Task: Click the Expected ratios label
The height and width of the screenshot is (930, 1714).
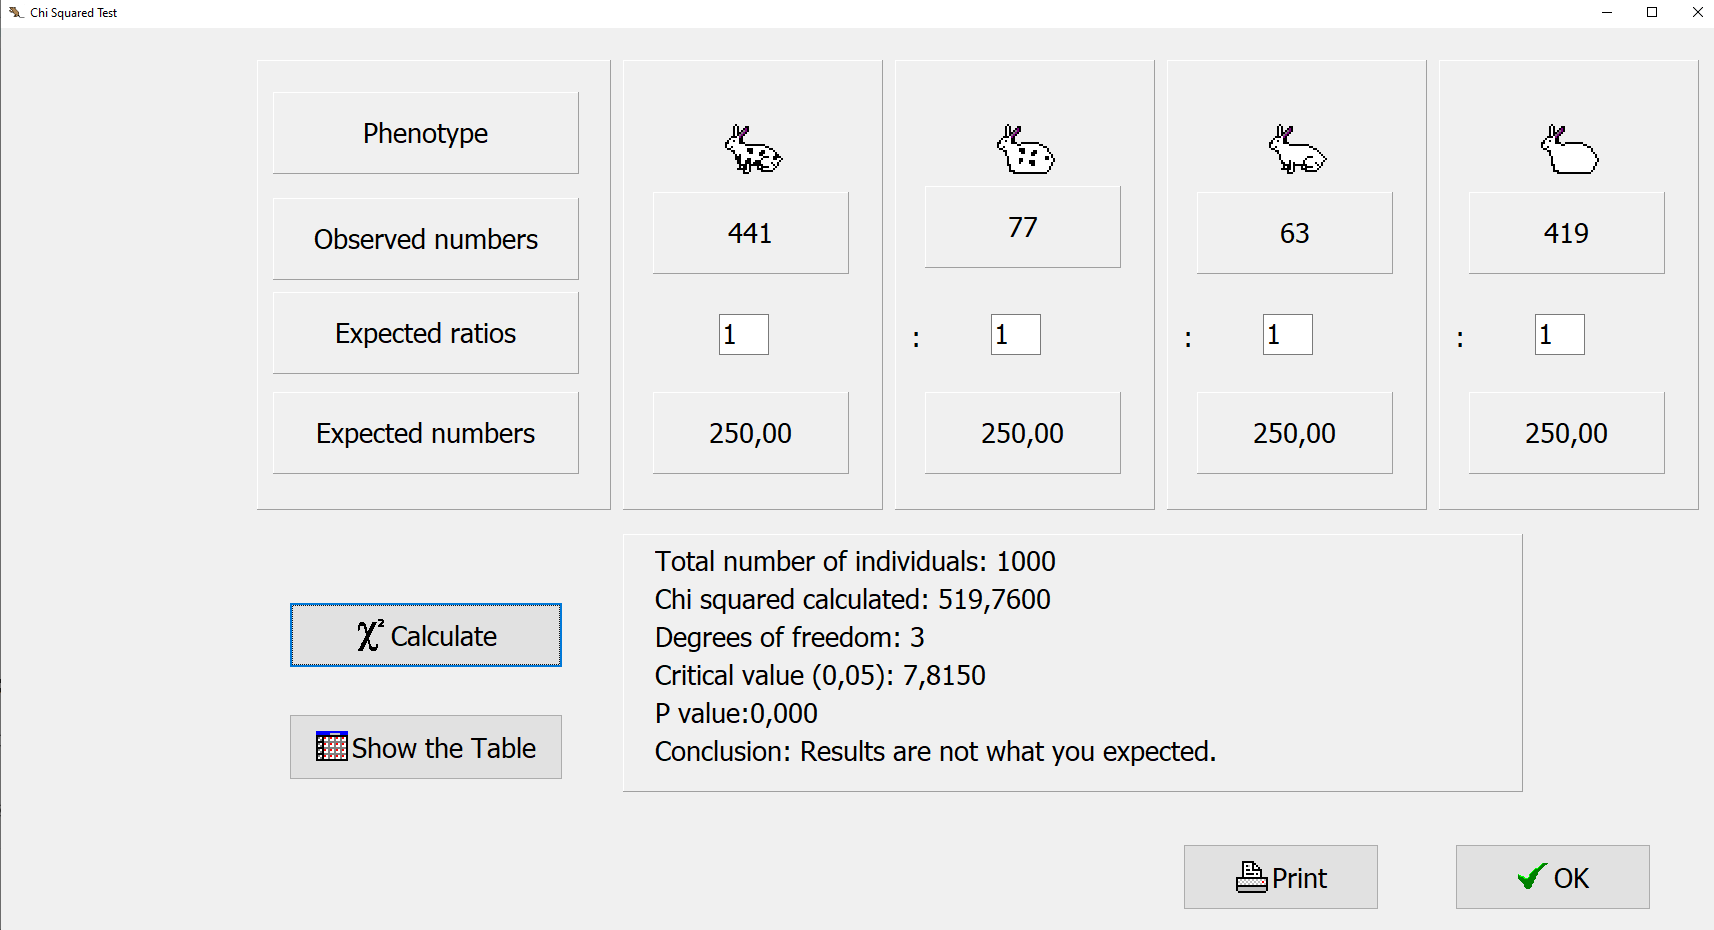Action: coord(426,333)
